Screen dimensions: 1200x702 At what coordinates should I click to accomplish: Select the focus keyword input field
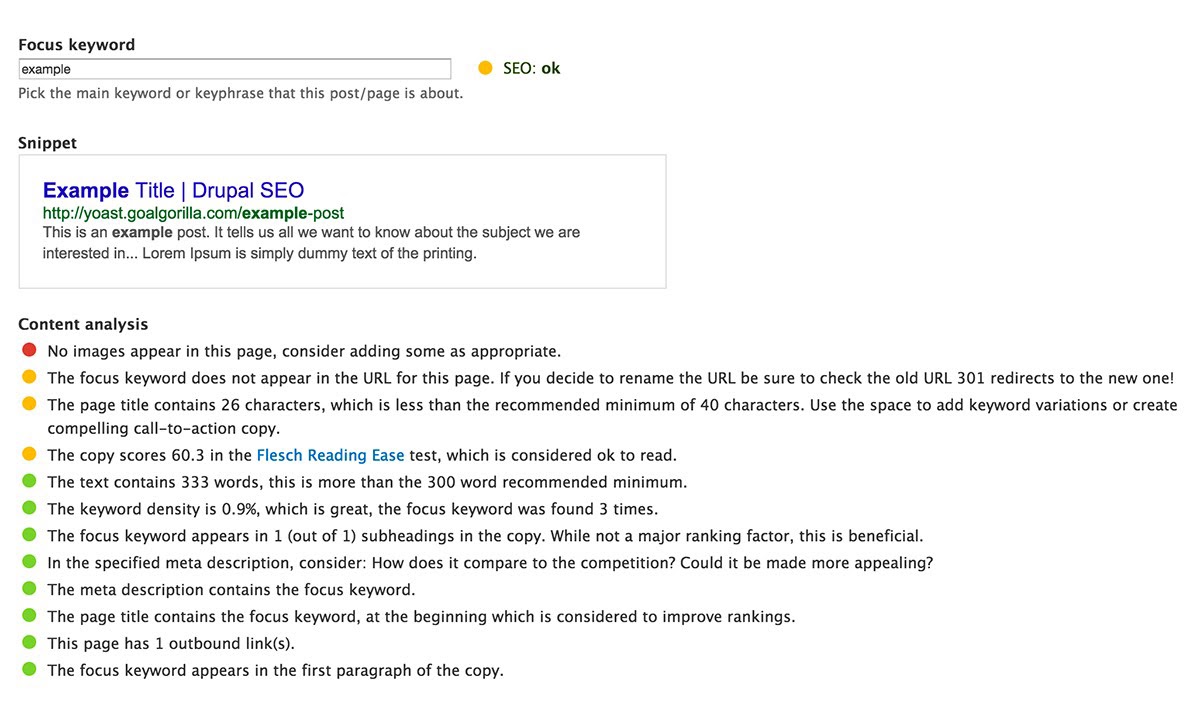pyautogui.click(x=234, y=68)
